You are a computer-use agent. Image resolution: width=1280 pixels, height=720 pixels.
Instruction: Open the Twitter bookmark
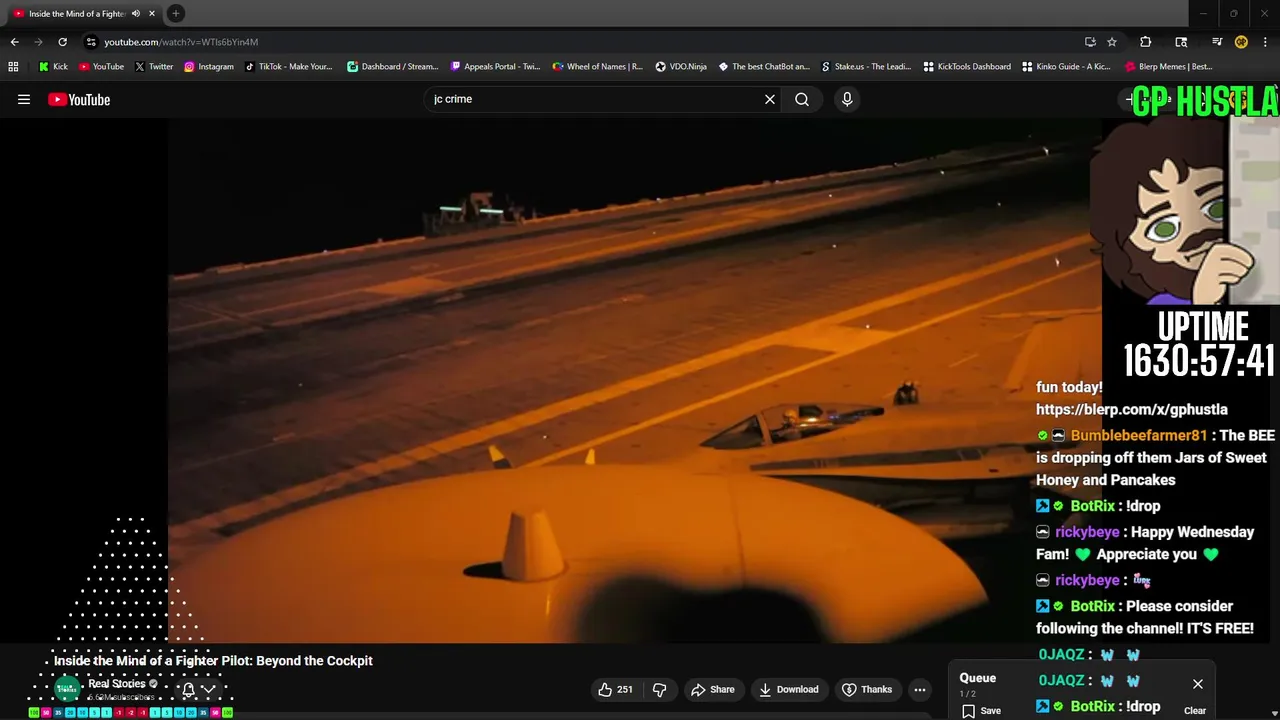coord(154,67)
